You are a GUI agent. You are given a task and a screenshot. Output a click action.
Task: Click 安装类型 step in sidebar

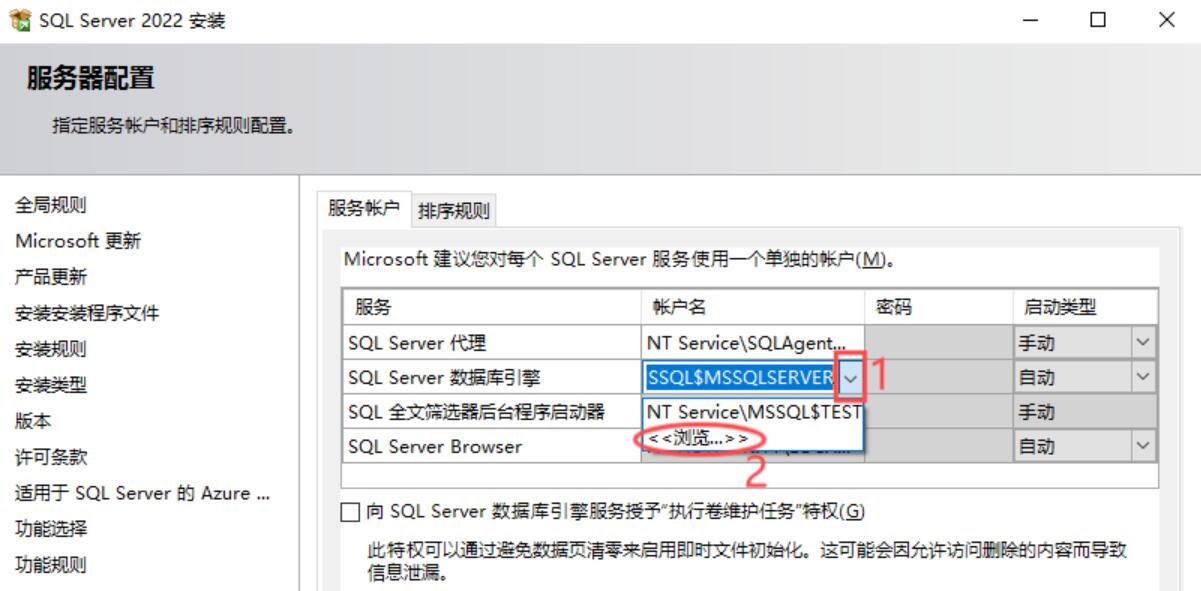click(x=51, y=385)
